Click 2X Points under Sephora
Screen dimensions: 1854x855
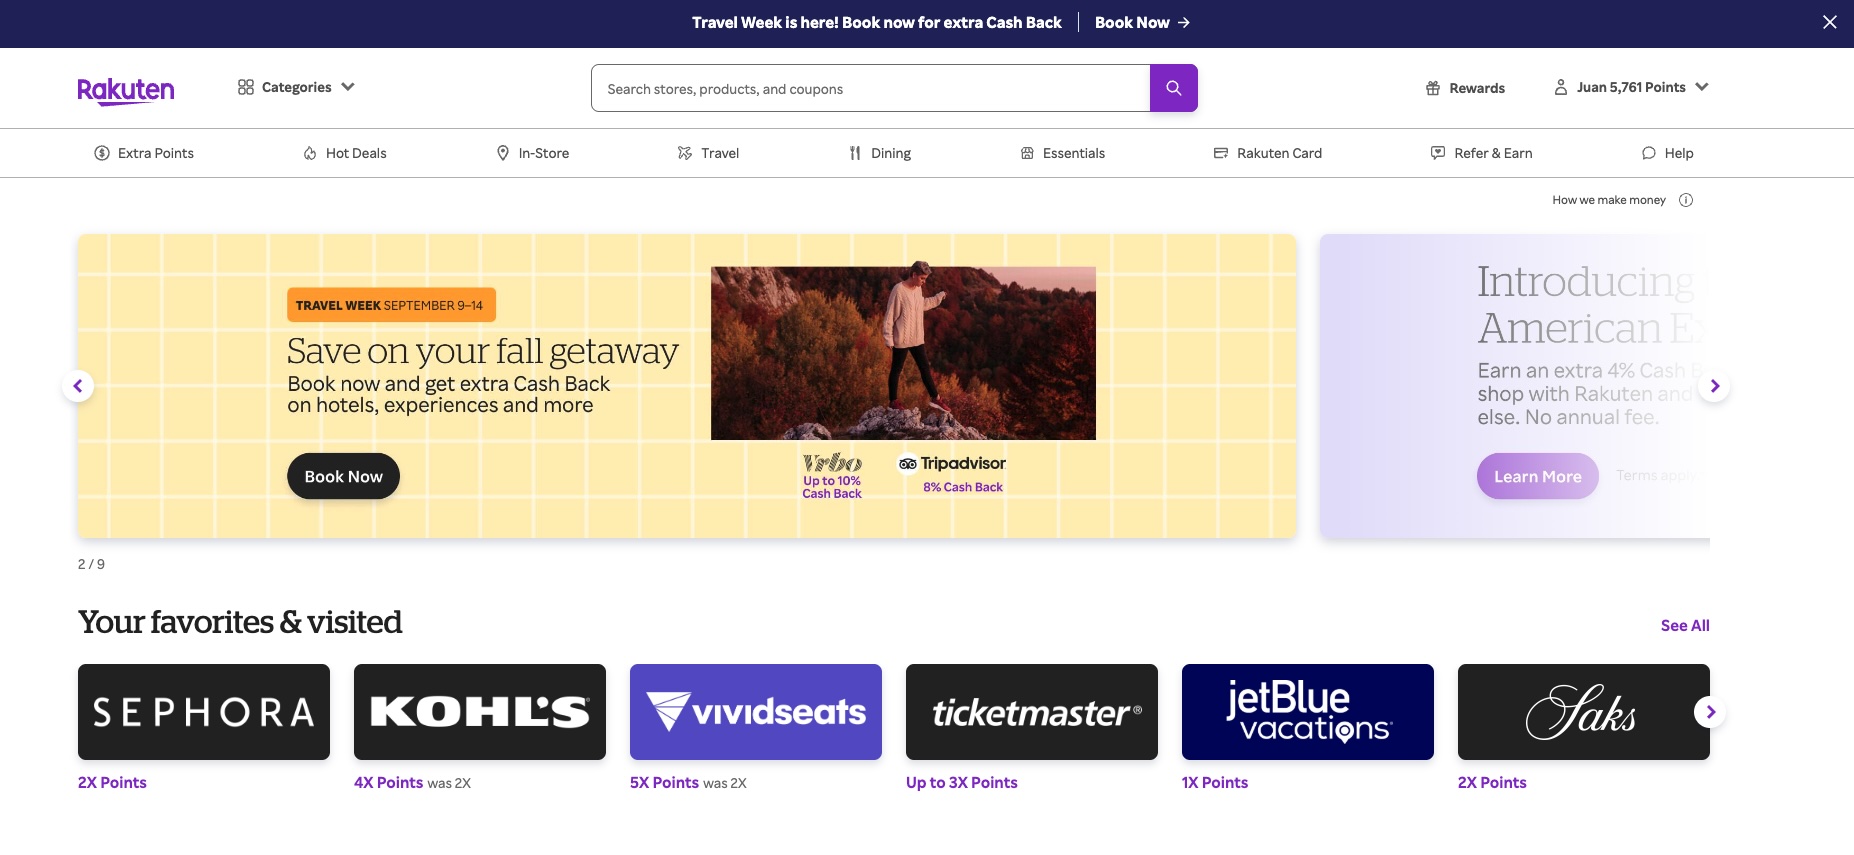coord(112,782)
